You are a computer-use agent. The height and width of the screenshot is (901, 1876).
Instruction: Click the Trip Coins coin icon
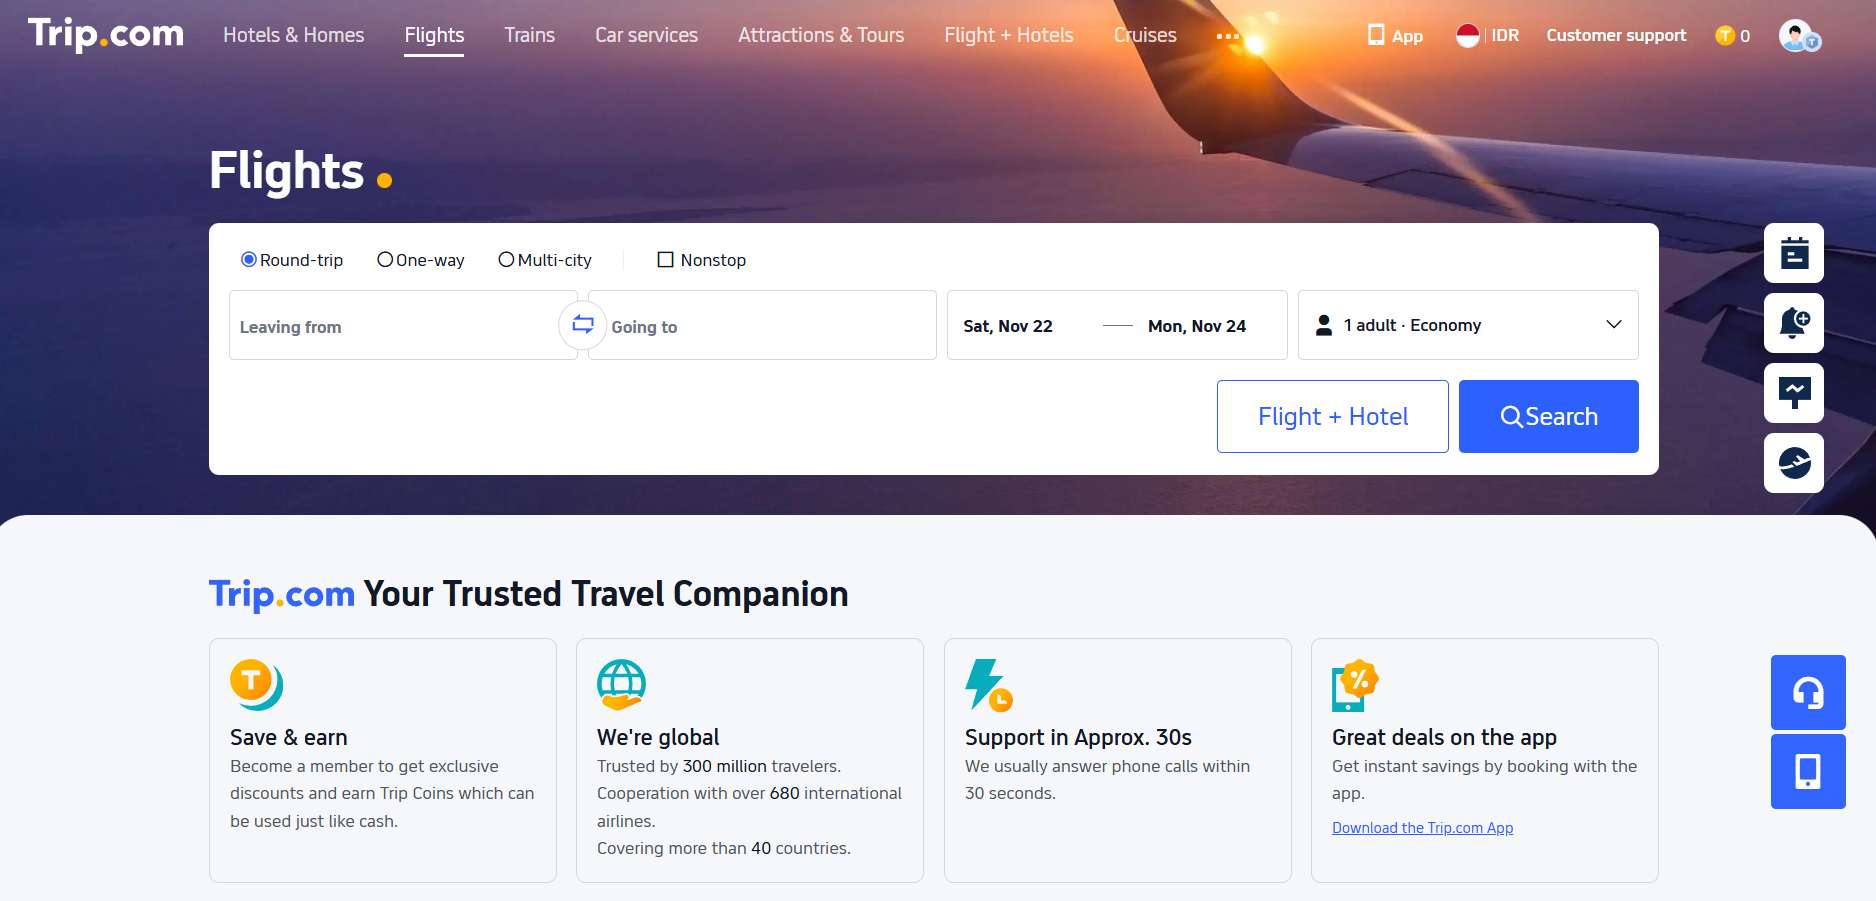1725,36
